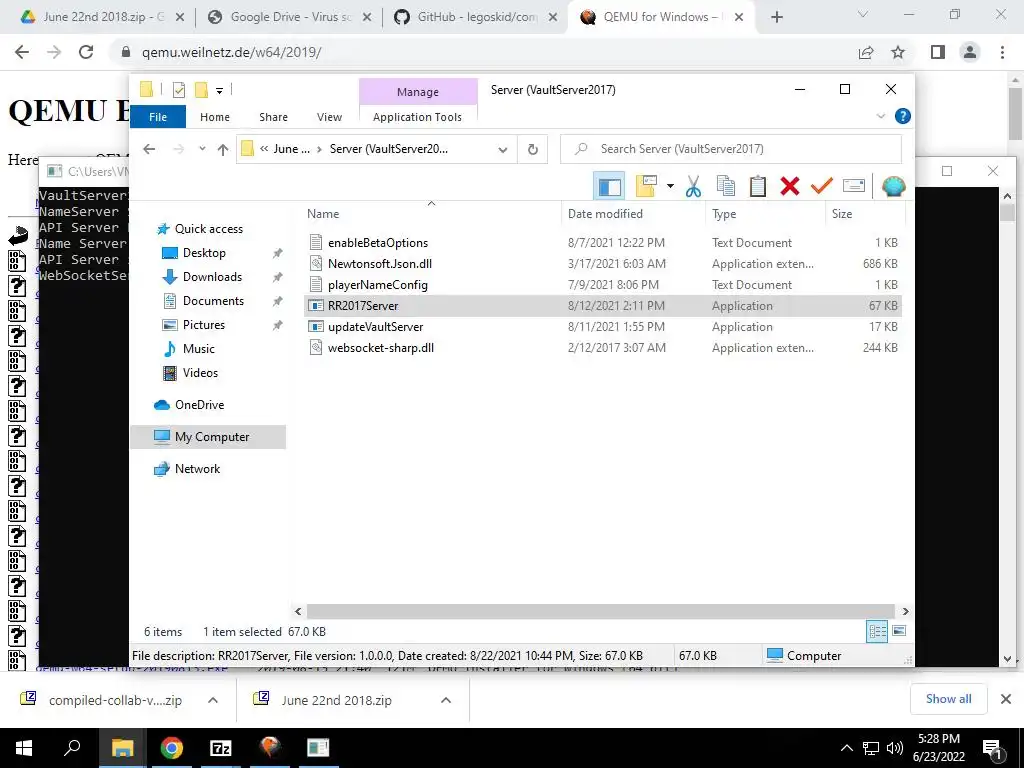Expand compiled-collab zip download options chevron
1024x768 pixels.
pos(213,700)
